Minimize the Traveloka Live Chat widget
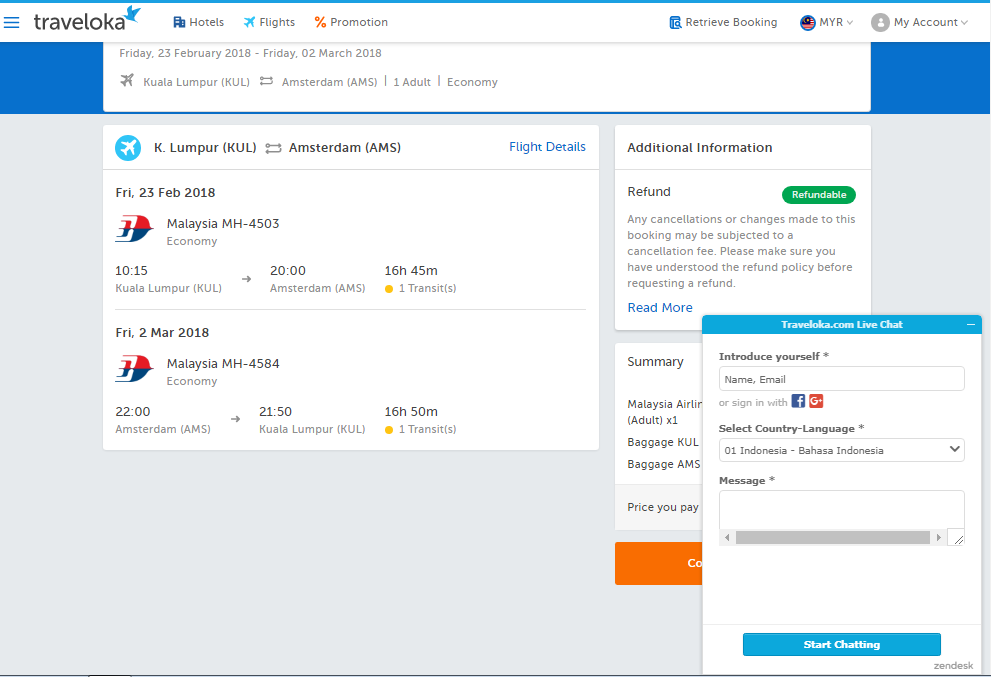 (970, 324)
